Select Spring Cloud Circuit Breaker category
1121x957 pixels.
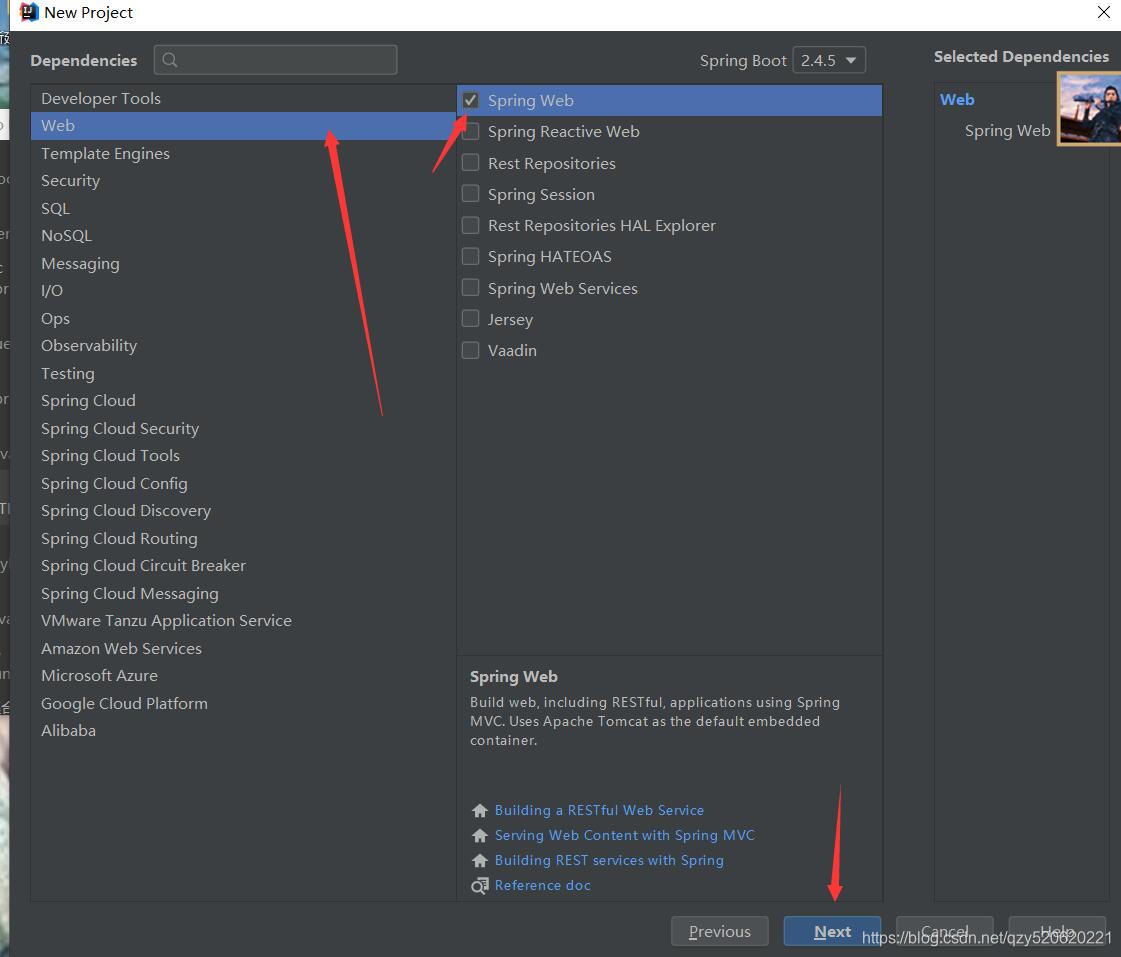pyautogui.click(x=243, y=566)
